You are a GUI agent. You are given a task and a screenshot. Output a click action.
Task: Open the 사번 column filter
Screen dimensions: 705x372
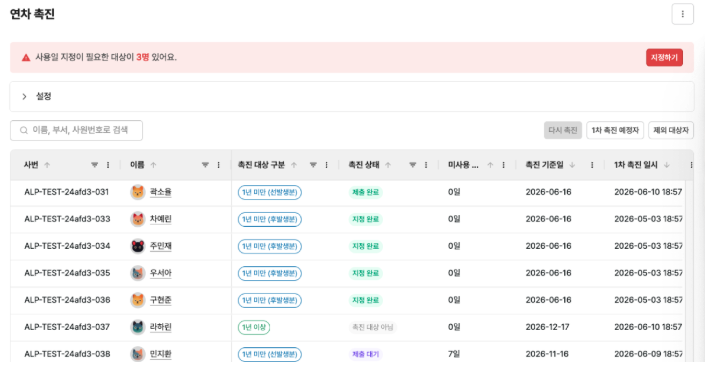tap(94, 165)
